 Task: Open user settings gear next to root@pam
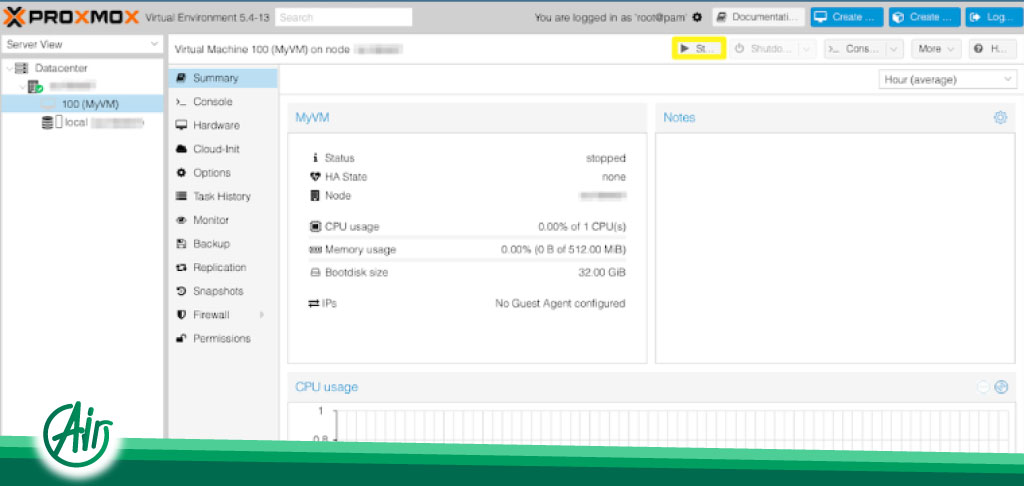coord(697,18)
